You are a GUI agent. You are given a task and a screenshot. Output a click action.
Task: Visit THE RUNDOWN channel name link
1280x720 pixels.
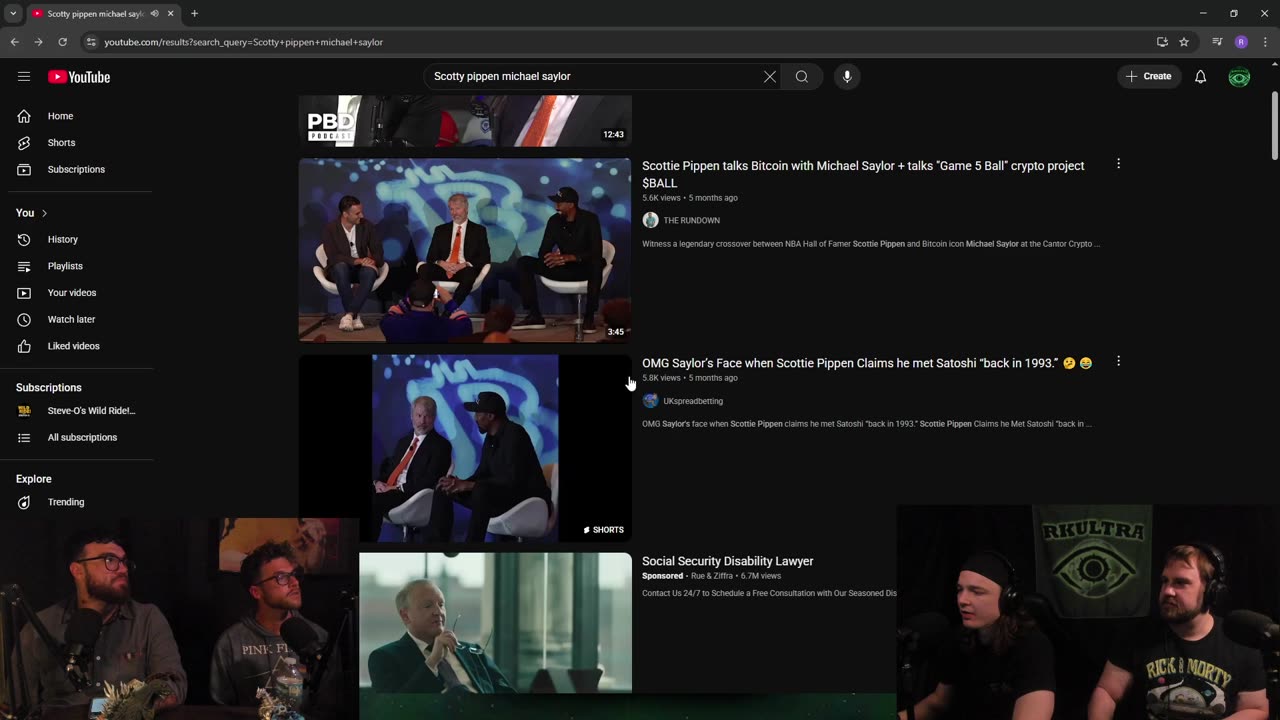pos(691,220)
